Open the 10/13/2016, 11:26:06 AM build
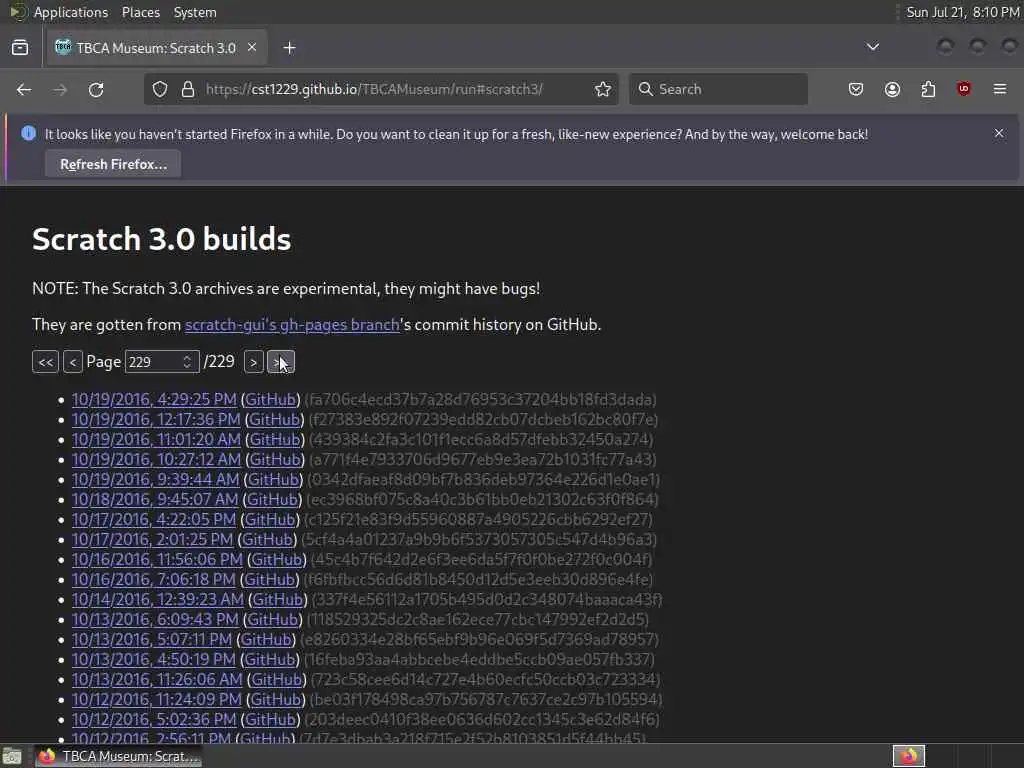Screen dimensions: 1024x768 pyautogui.click(x=157, y=679)
